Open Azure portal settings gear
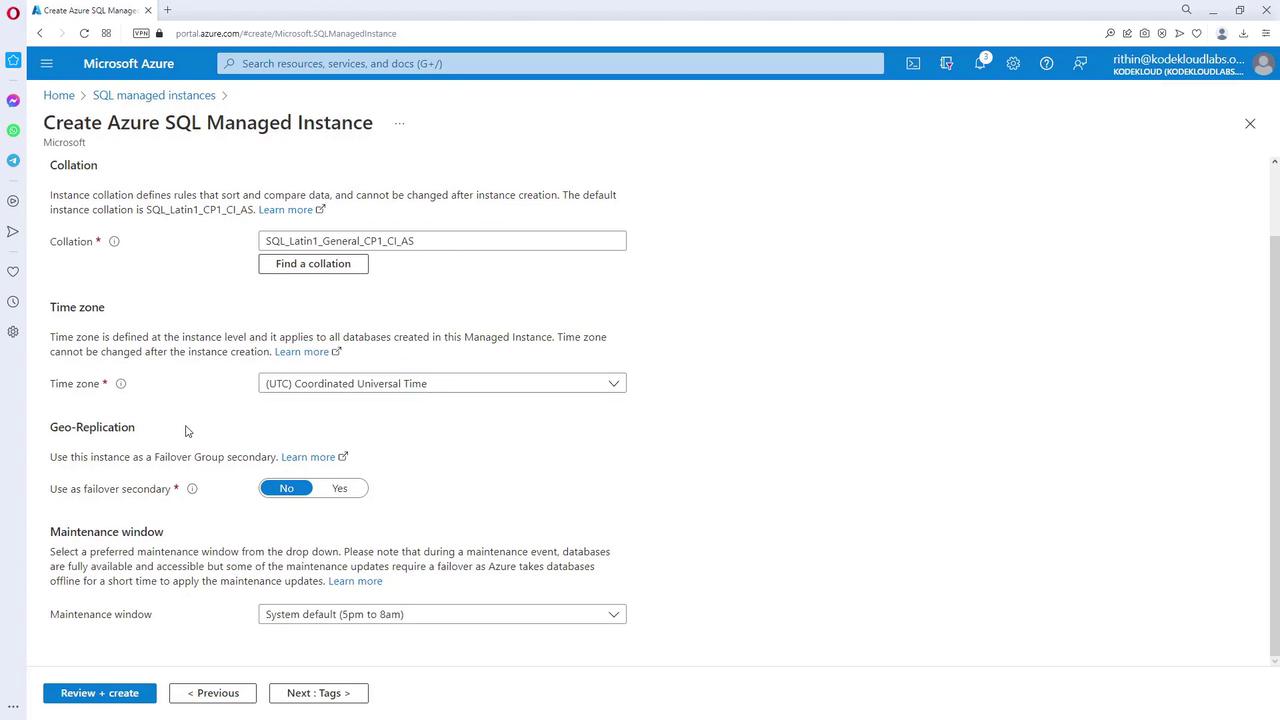Screen dimensions: 1280x720 (1013, 63)
